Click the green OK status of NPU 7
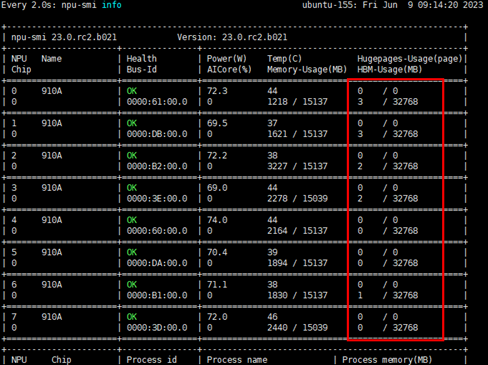The width and height of the screenshot is (488, 365). click(132, 317)
